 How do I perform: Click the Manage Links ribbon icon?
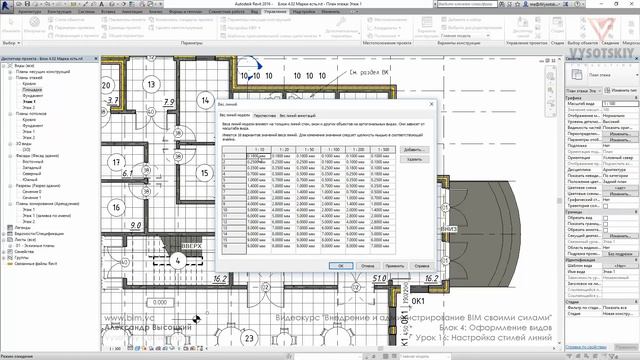(x=522, y=22)
